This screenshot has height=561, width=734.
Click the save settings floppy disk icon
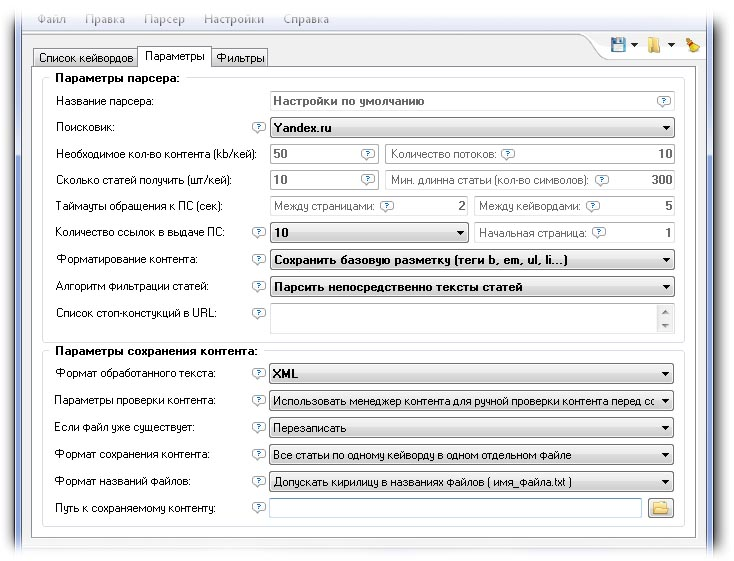[x=618, y=45]
